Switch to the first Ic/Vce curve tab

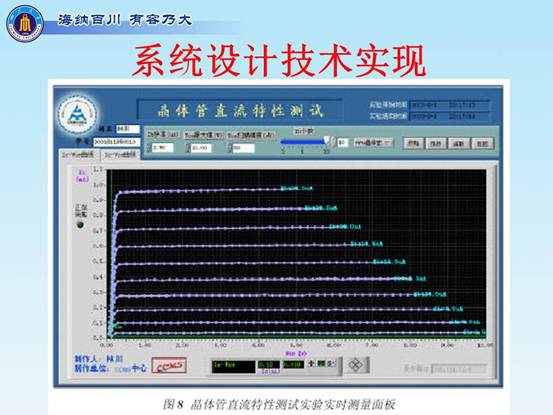79,154
